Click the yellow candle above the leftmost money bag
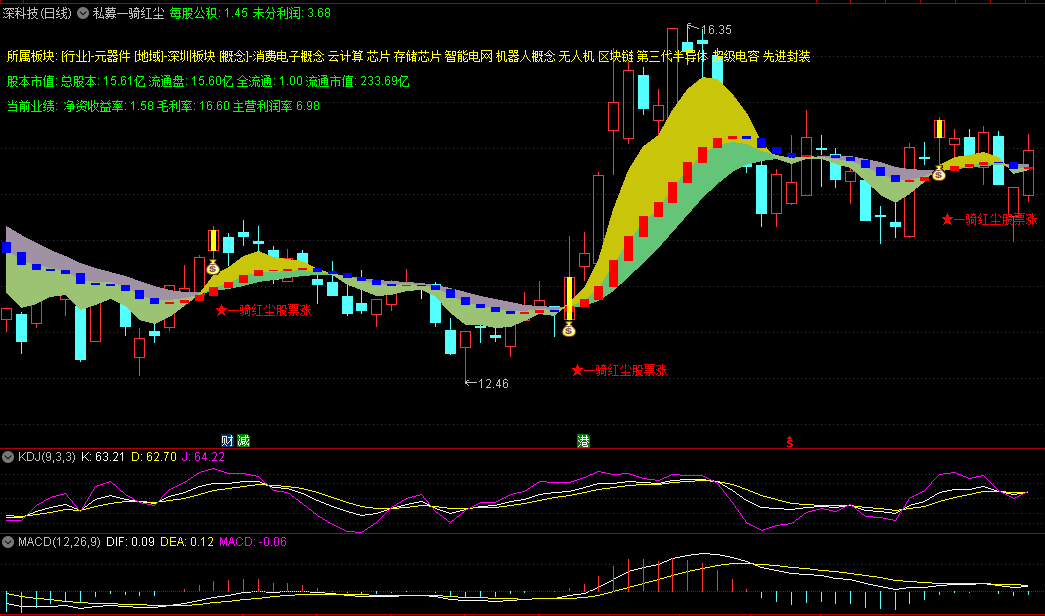The height and width of the screenshot is (616, 1045). pos(213,240)
